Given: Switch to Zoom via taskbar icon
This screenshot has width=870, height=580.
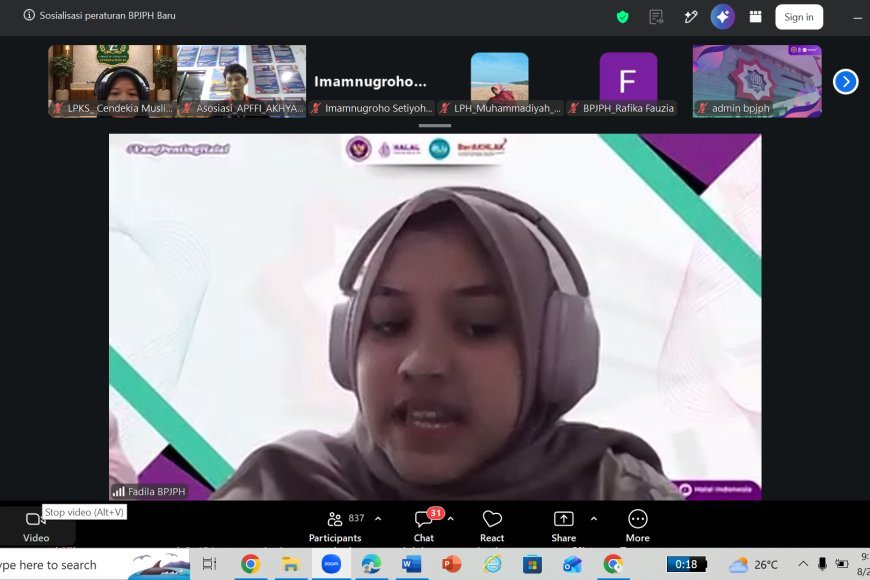Looking at the screenshot, I should tap(331, 564).
